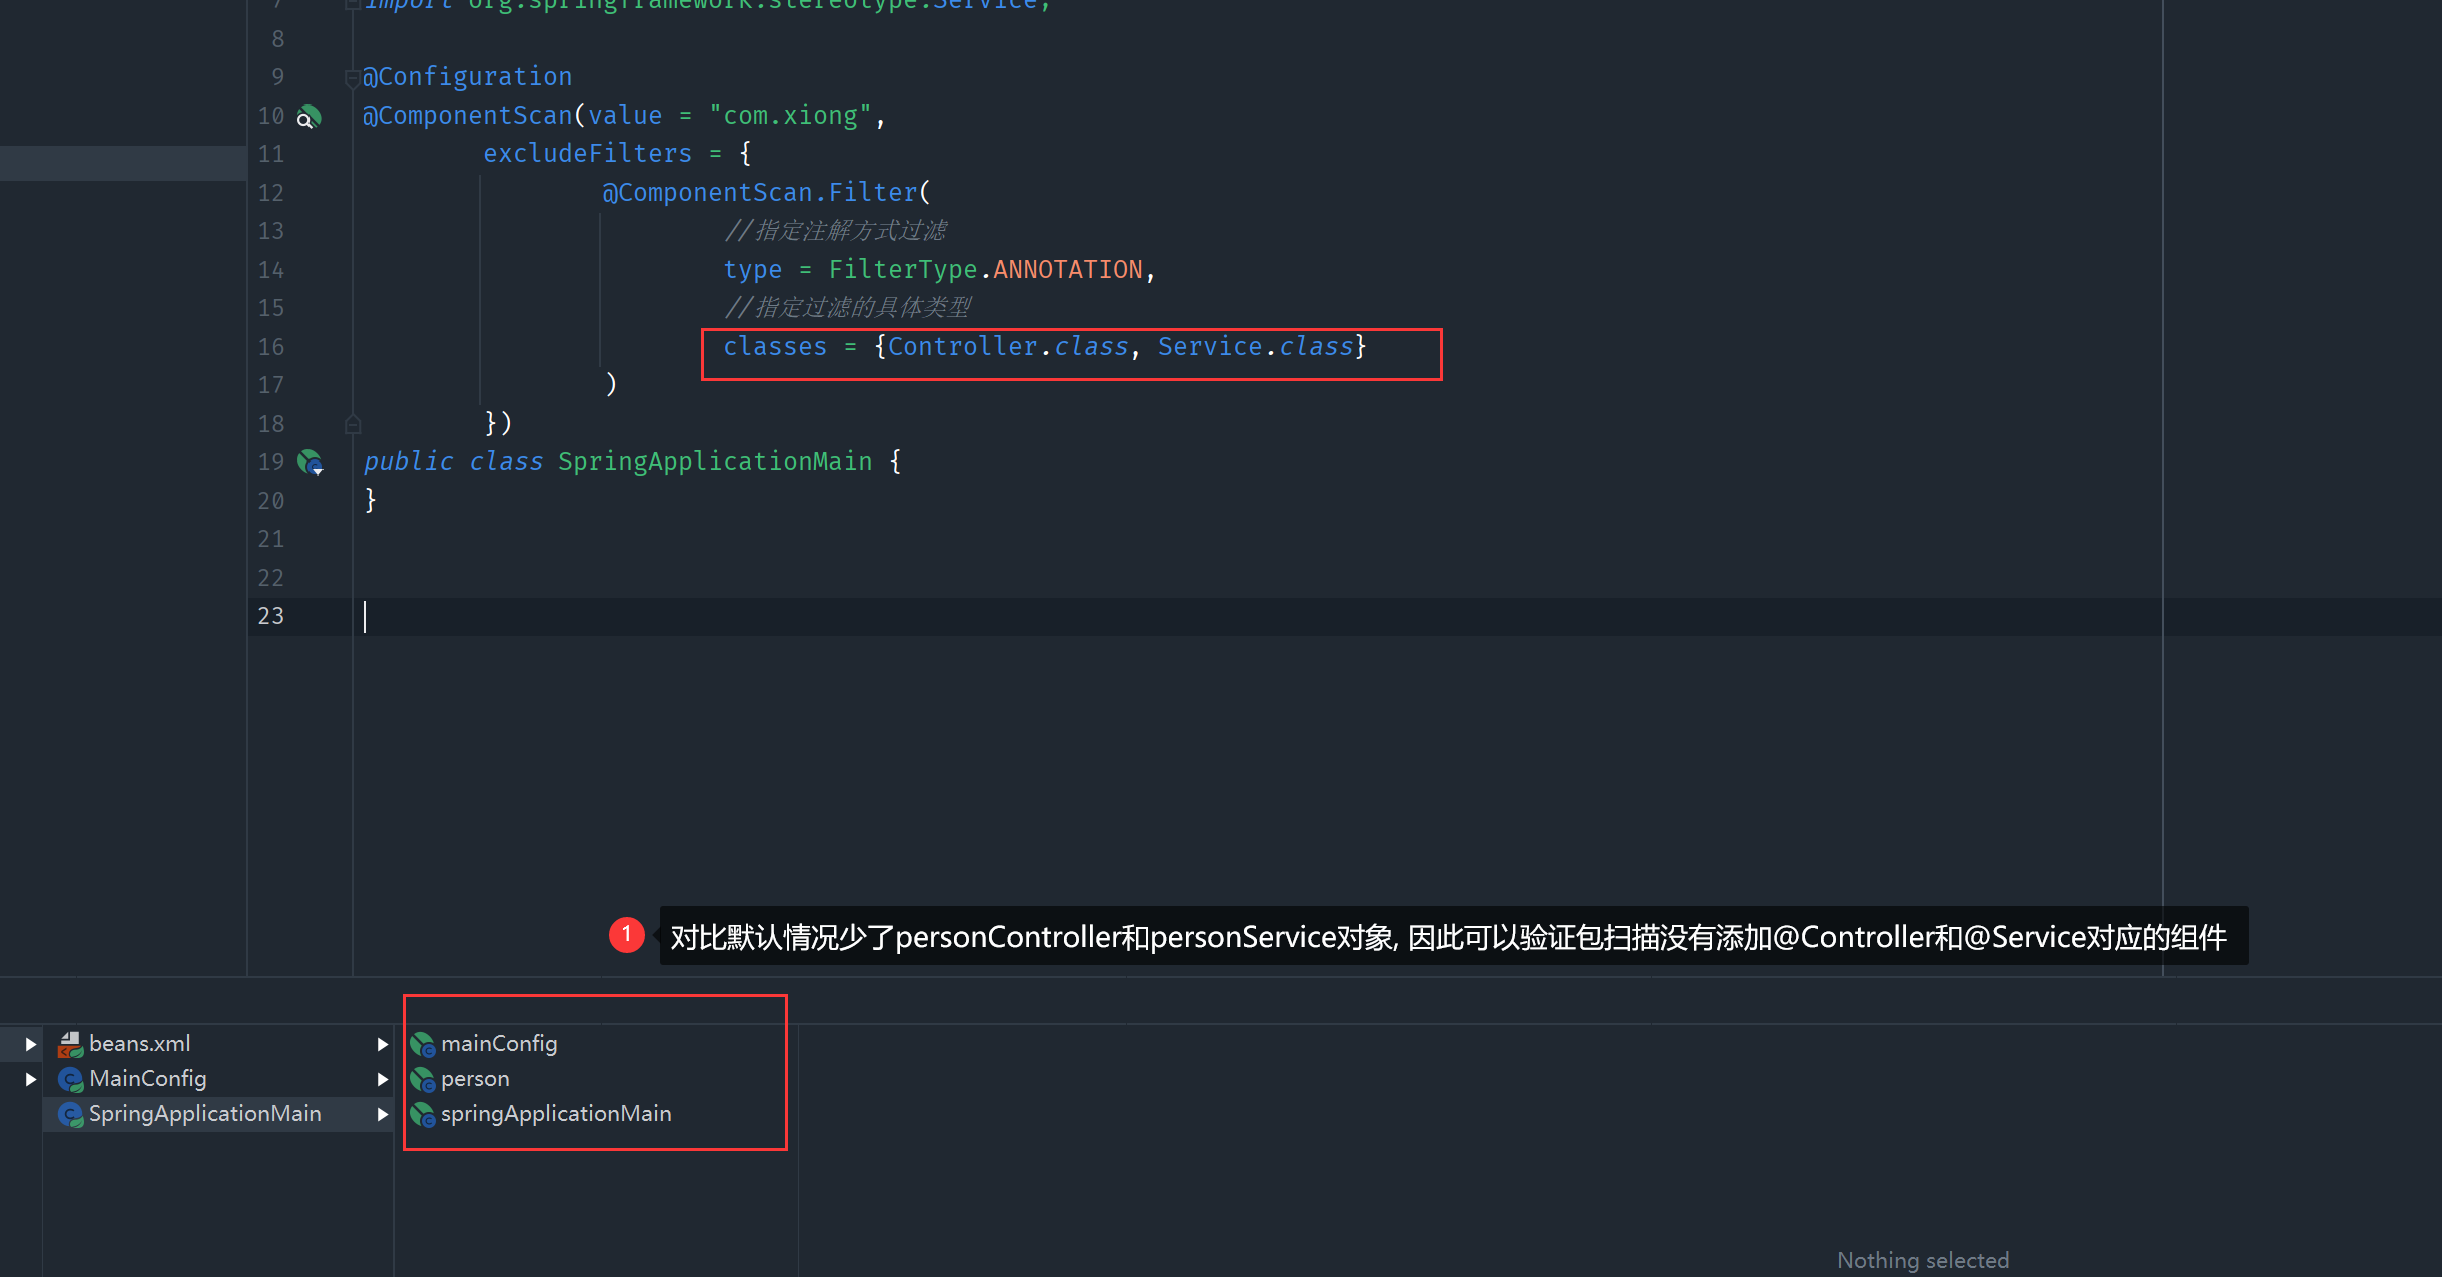Click line number 23 in the gutter
The height and width of the screenshot is (1277, 2442).
tap(271, 616)
